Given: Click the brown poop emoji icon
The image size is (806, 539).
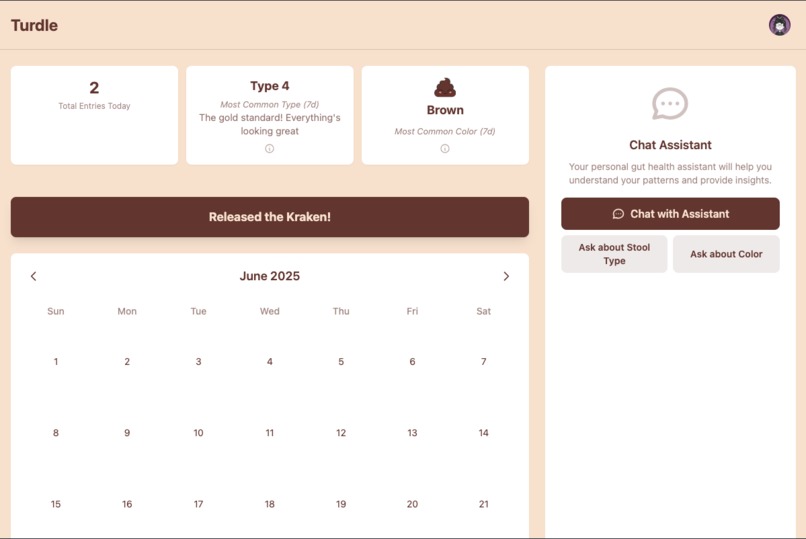Looking at the screenshot, I should click(x=445, y=87).
